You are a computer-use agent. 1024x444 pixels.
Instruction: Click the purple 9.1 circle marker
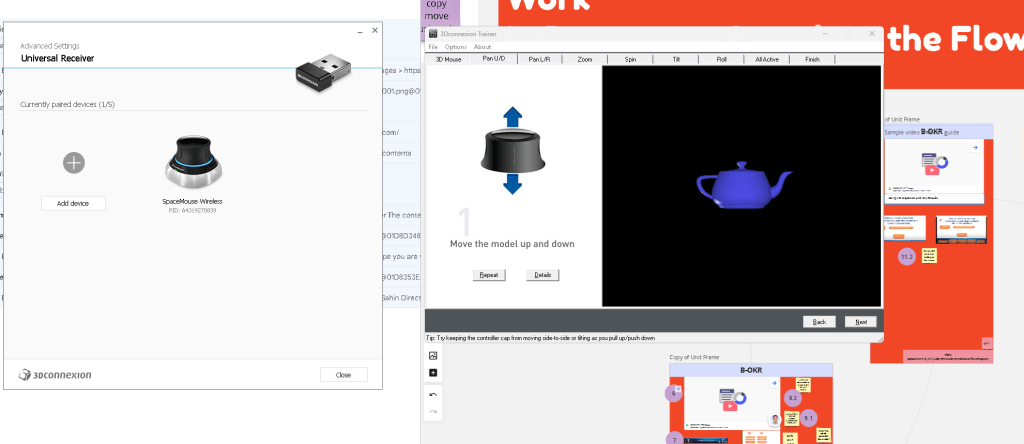coord(808,418)
